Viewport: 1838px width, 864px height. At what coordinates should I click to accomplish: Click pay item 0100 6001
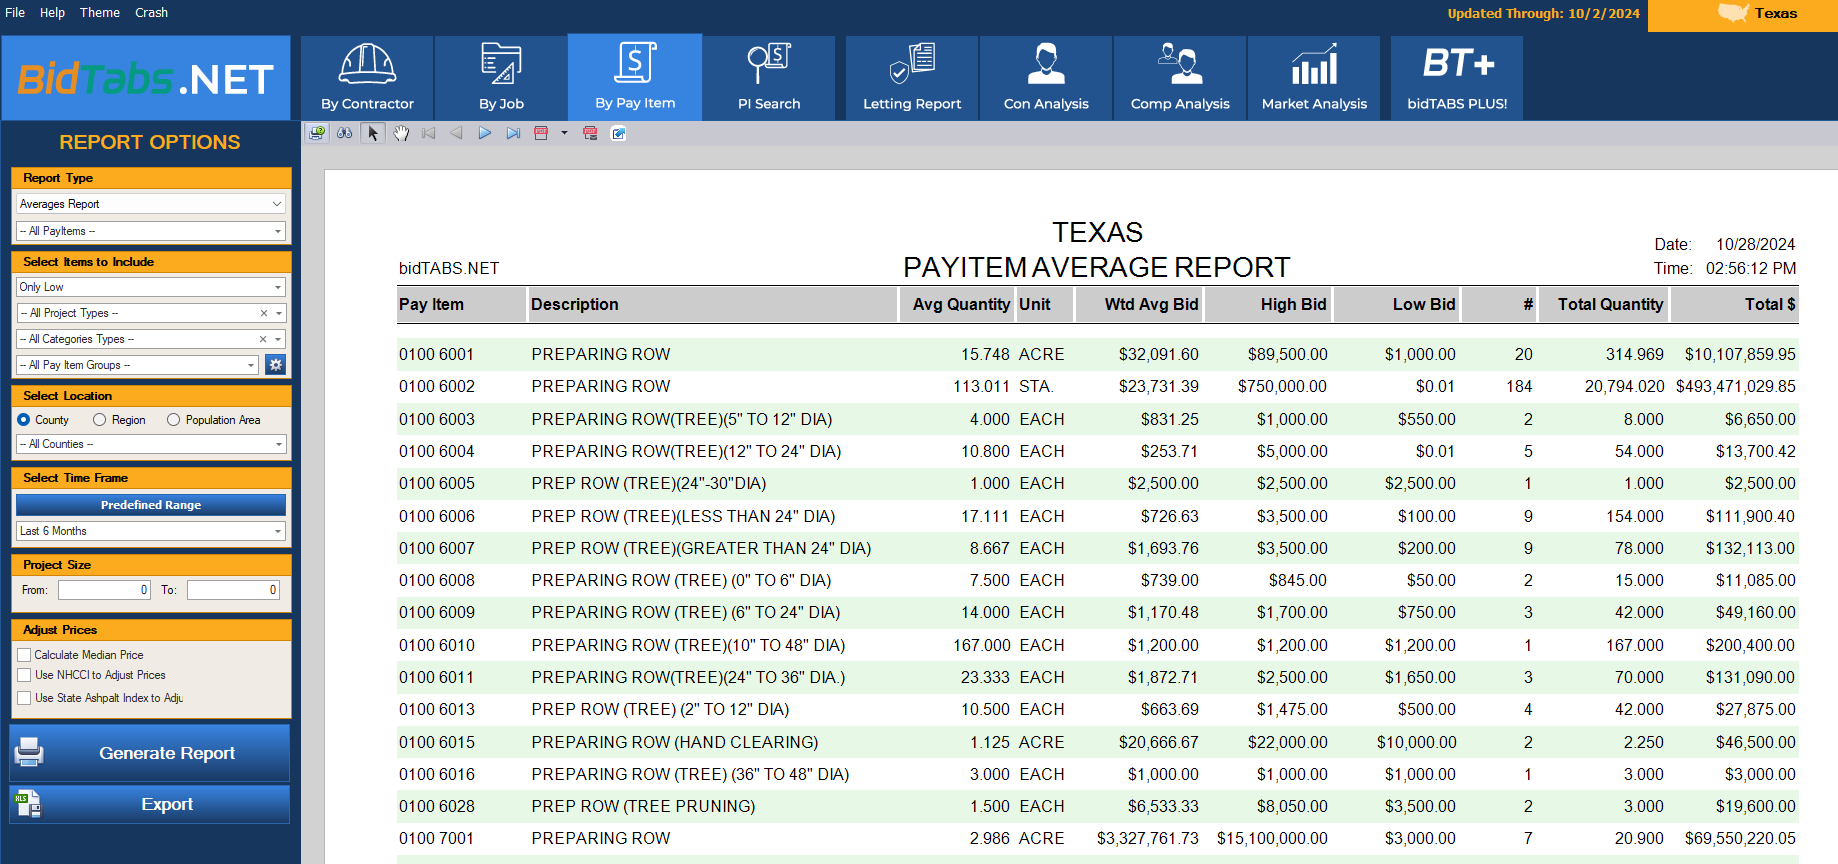[x=437, y=354]
